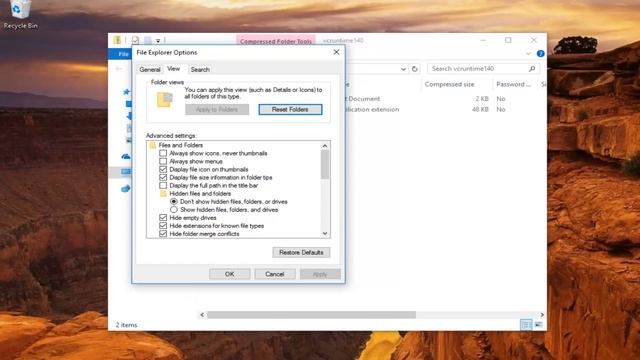Viewport: 640px width, 360px height.
Task: Sort by Password column header
Action: click(x=513, y=84)
